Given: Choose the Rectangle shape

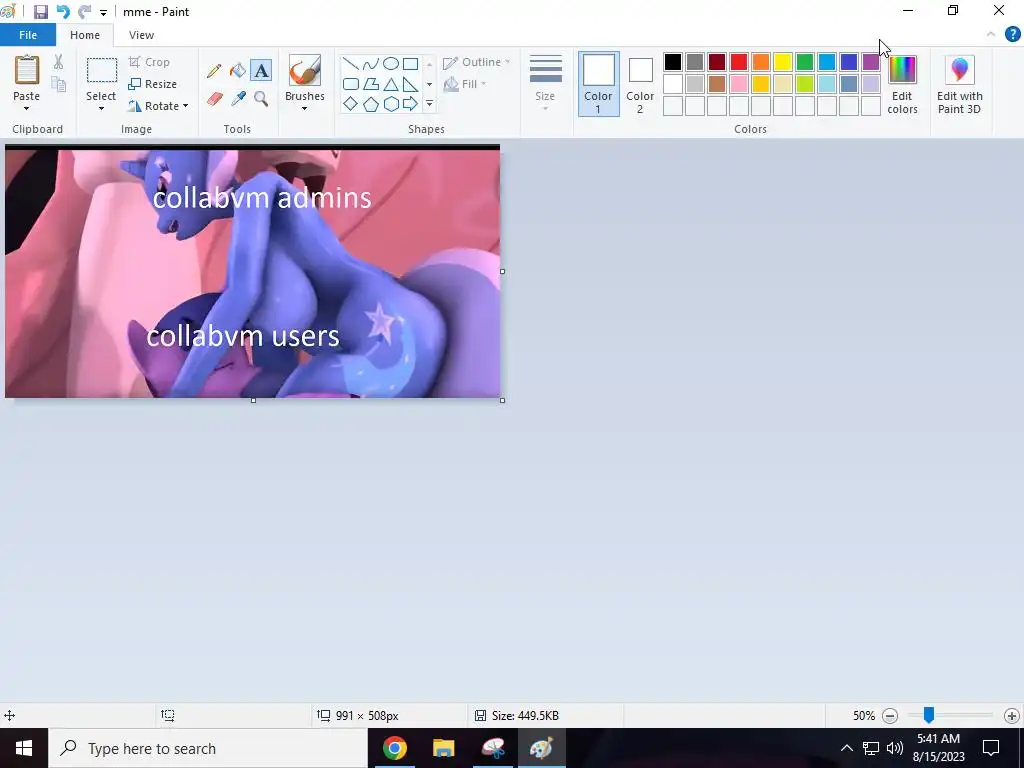Looking at the screenshot, I should click(411, 64).
